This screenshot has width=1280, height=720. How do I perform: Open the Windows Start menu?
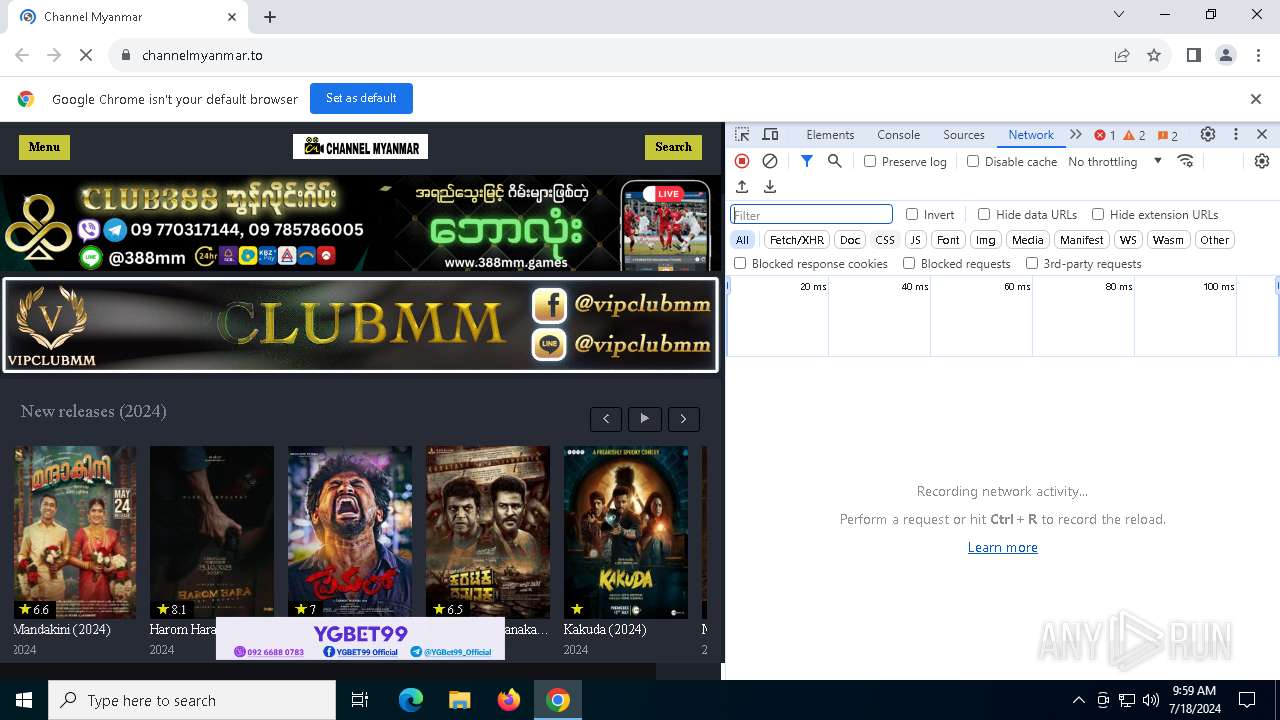pyautogui.click(x=24, y=700)
